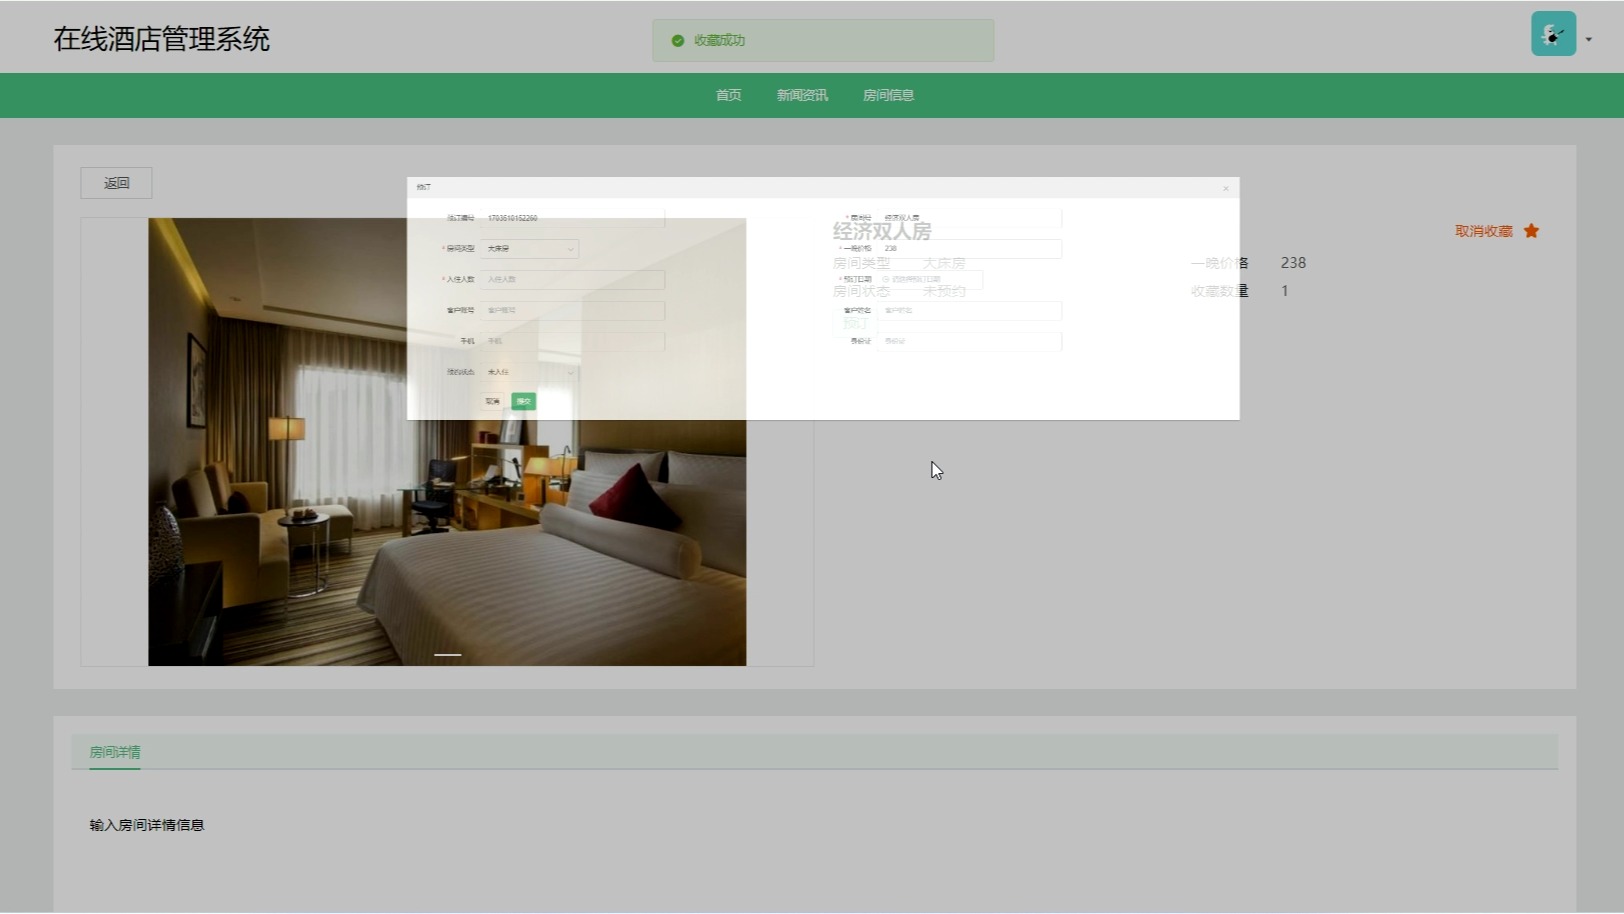1624x914 pixels.
Task: Focus the 手机 input field
Action: 572,341
